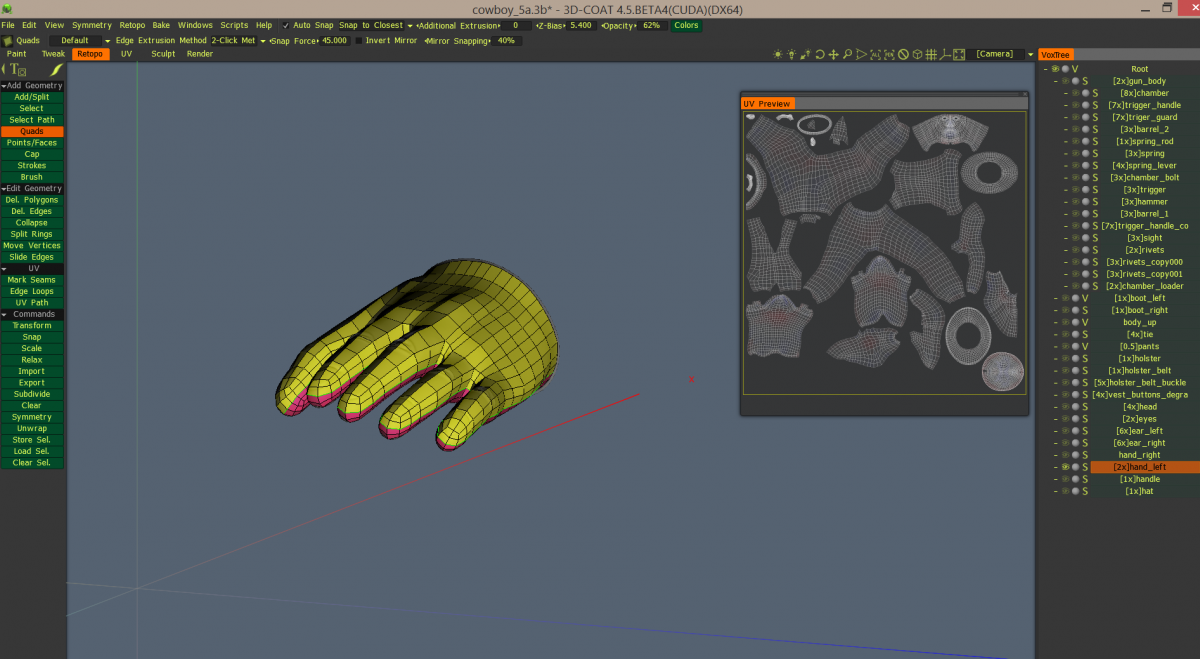The width and height of the screenshot is (1200, 659).
Task: Enable the Invert Mirror checkbox
Action: click(360, 41)
